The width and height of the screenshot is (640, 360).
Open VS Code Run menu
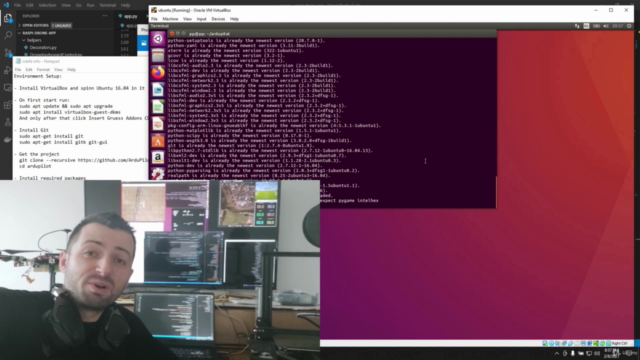(90, 5)
